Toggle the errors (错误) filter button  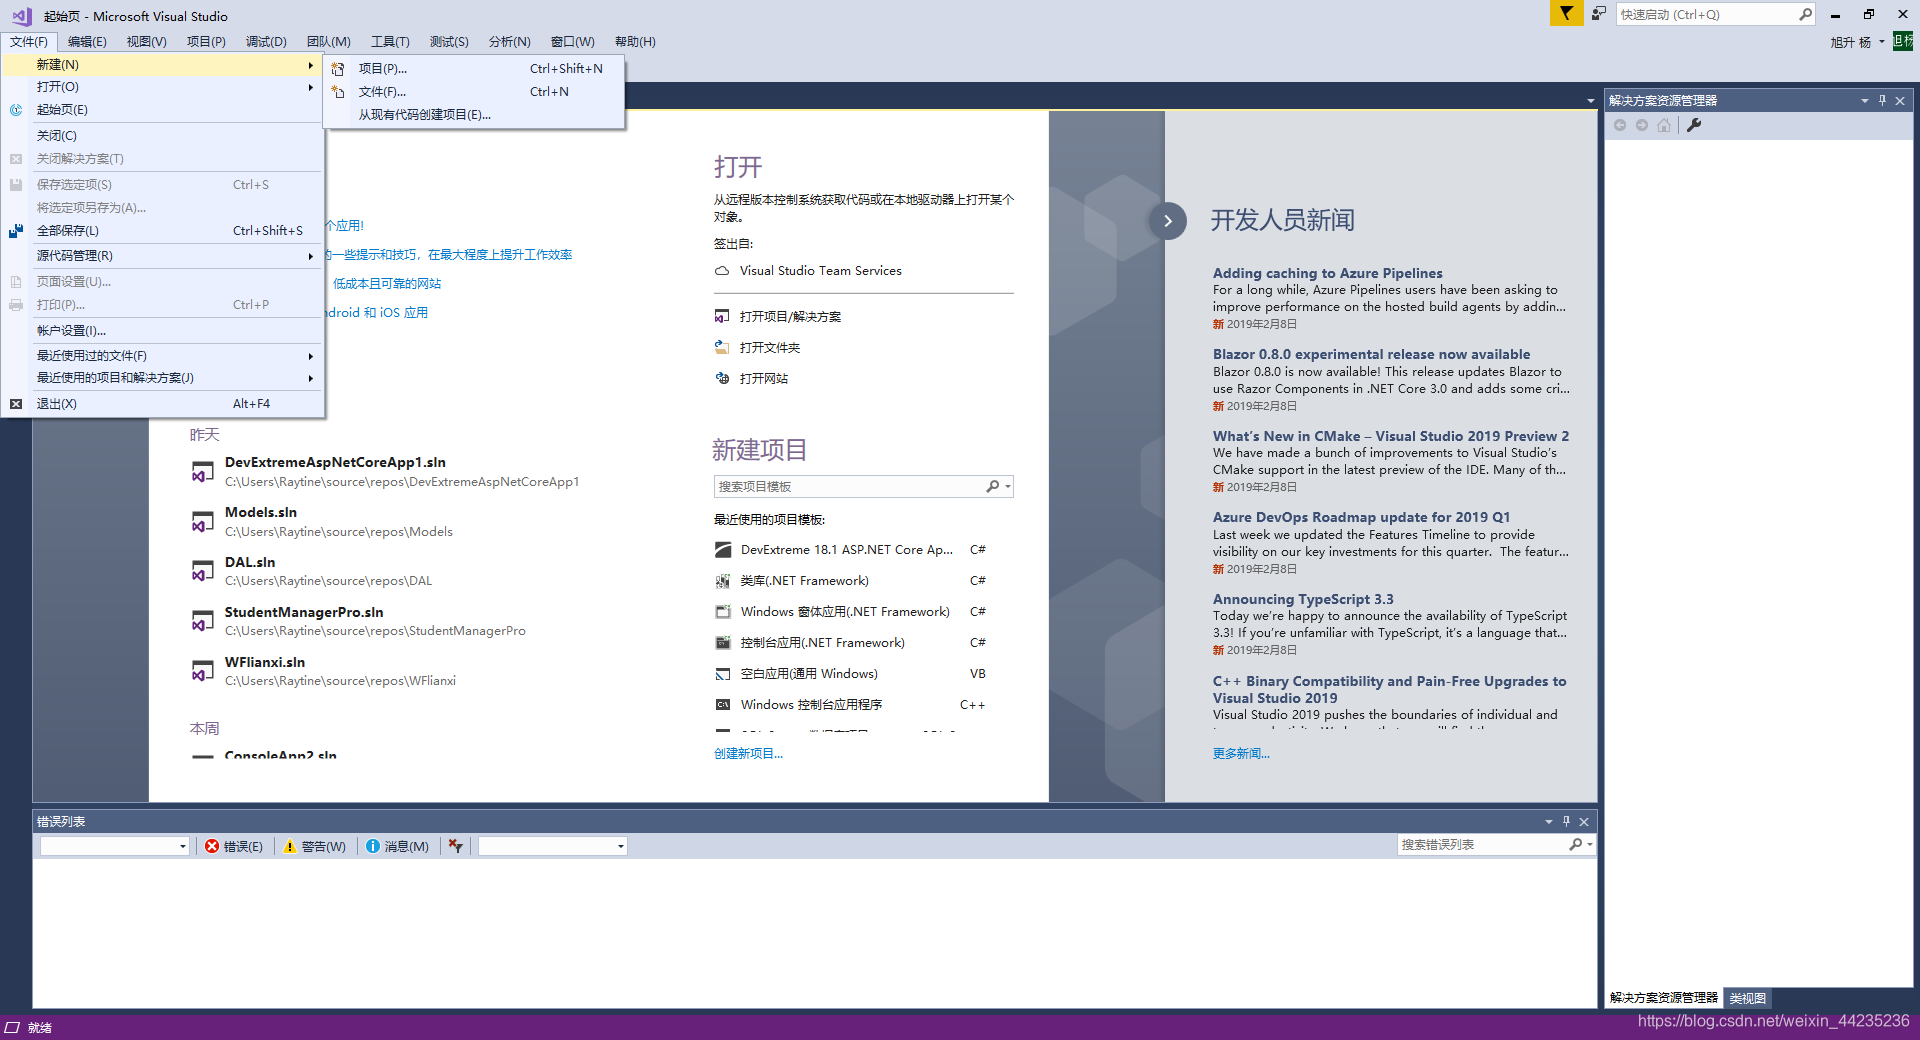(x=234, y=846)
